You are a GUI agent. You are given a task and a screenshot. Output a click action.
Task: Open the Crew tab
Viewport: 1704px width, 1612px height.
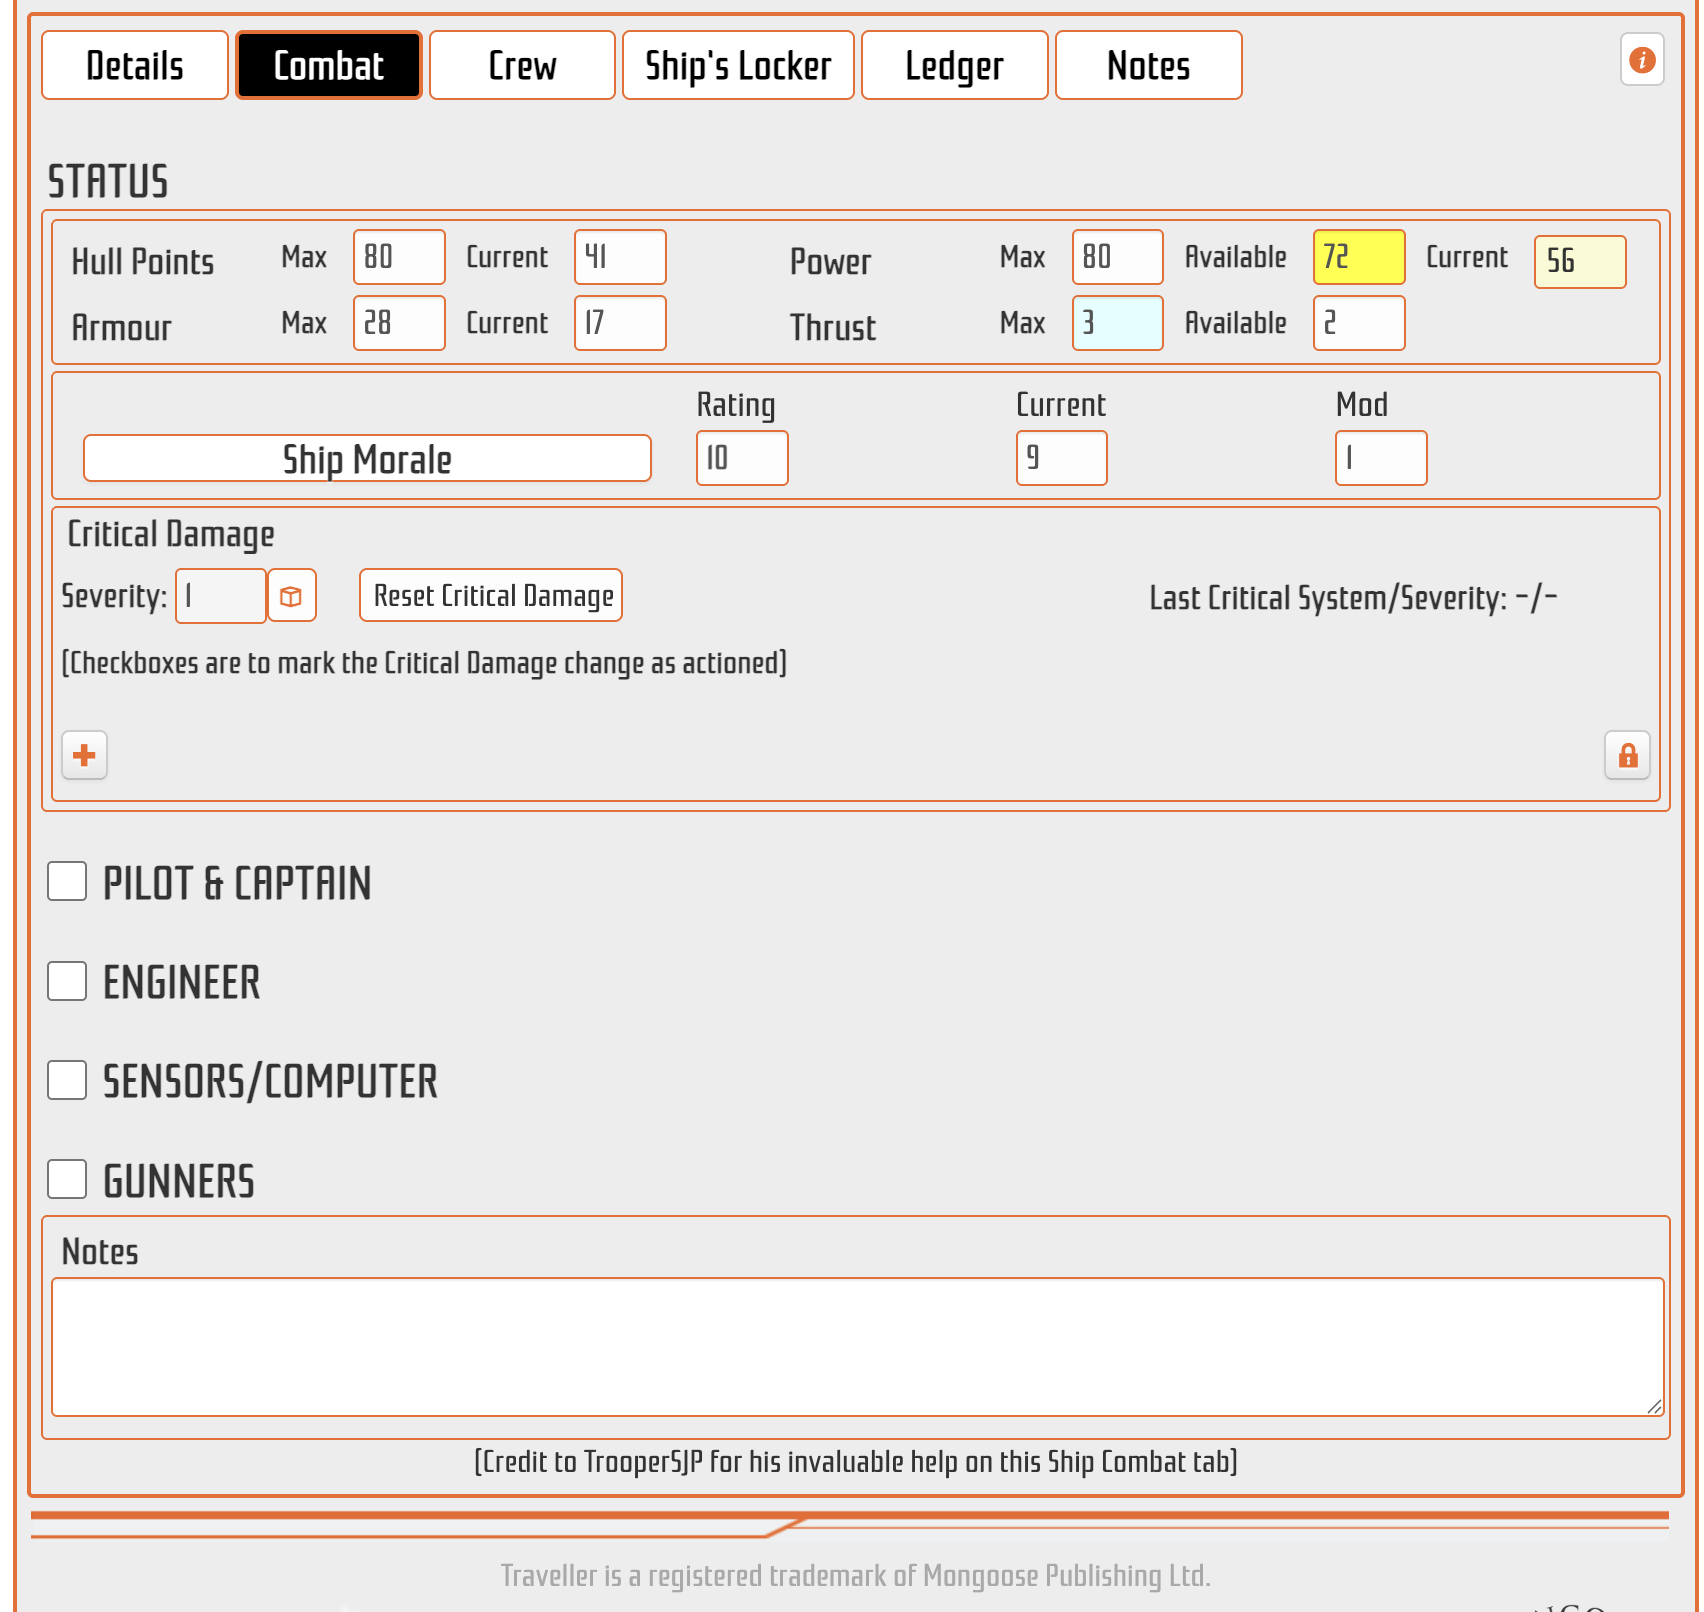point(522,66)
